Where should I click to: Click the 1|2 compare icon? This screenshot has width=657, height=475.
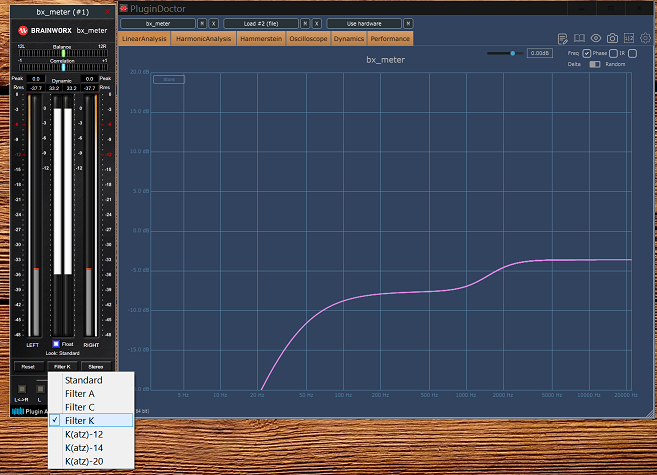pos(629,39)
